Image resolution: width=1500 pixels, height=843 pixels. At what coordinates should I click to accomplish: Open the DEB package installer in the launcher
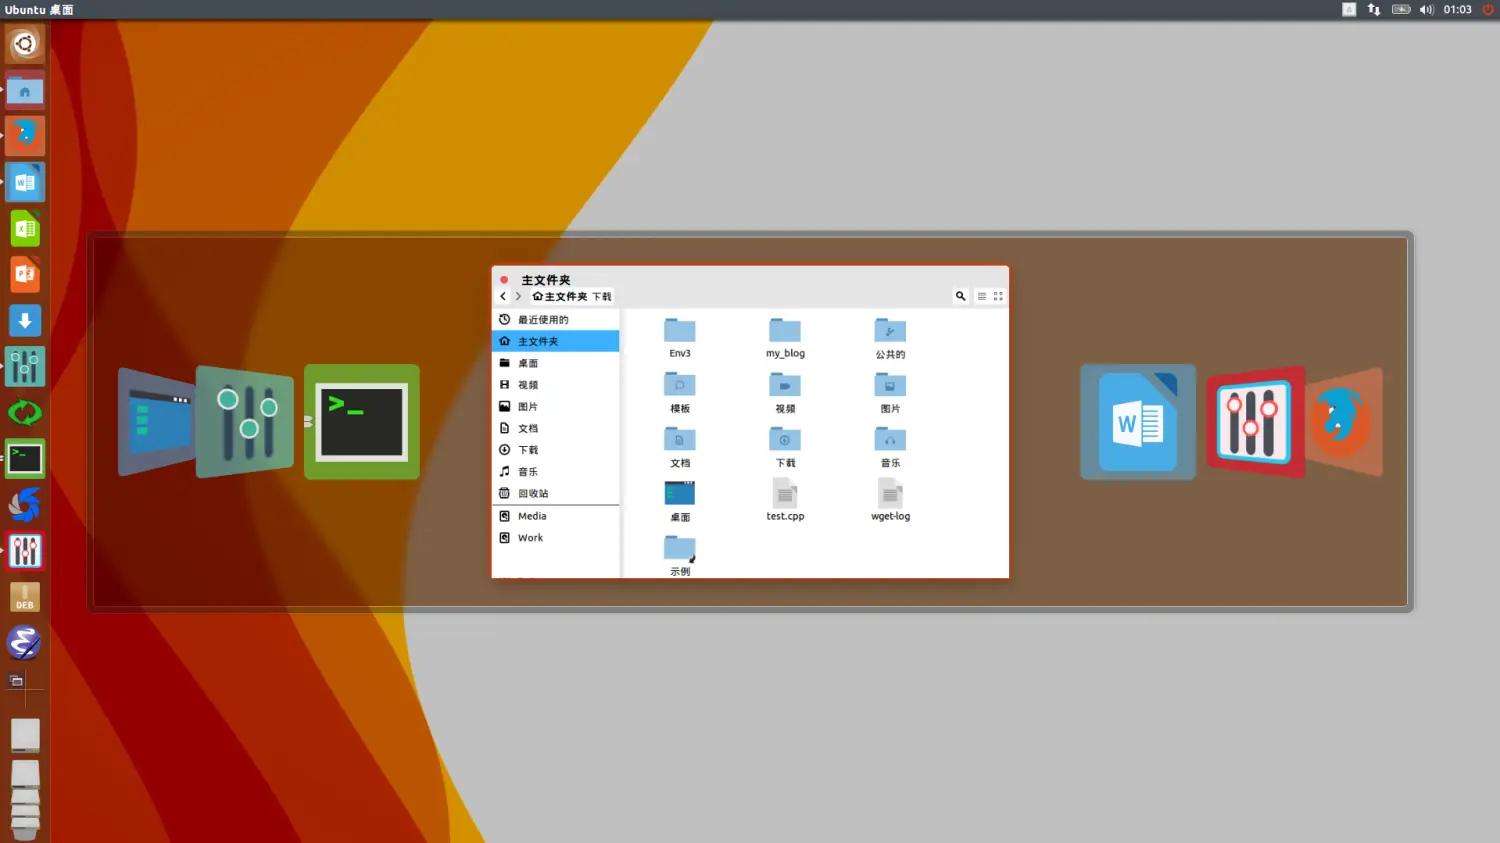pos(25,597)
